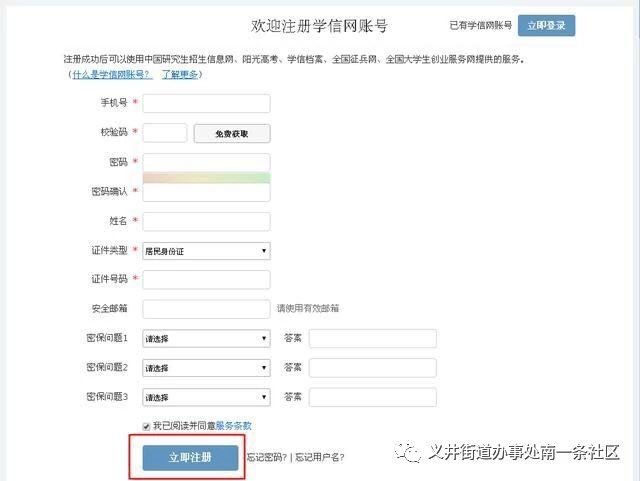640x481 pixels.
Task: Focus the 密码确认 confirm password field
Action: click(206, 192)
